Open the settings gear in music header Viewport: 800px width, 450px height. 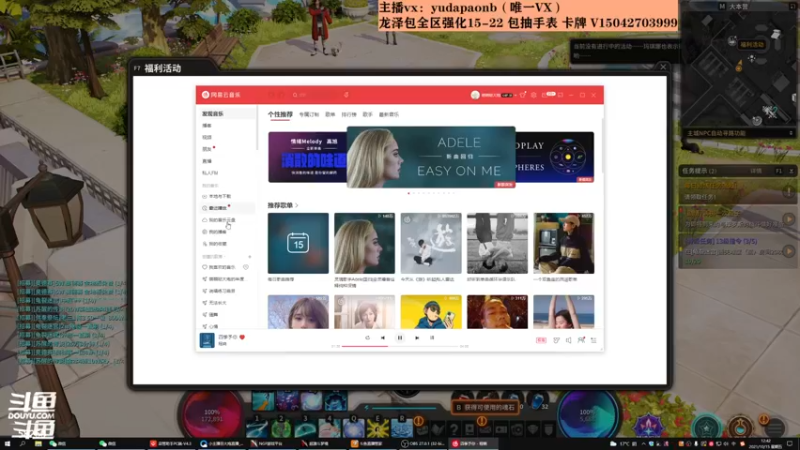point(534,95)
